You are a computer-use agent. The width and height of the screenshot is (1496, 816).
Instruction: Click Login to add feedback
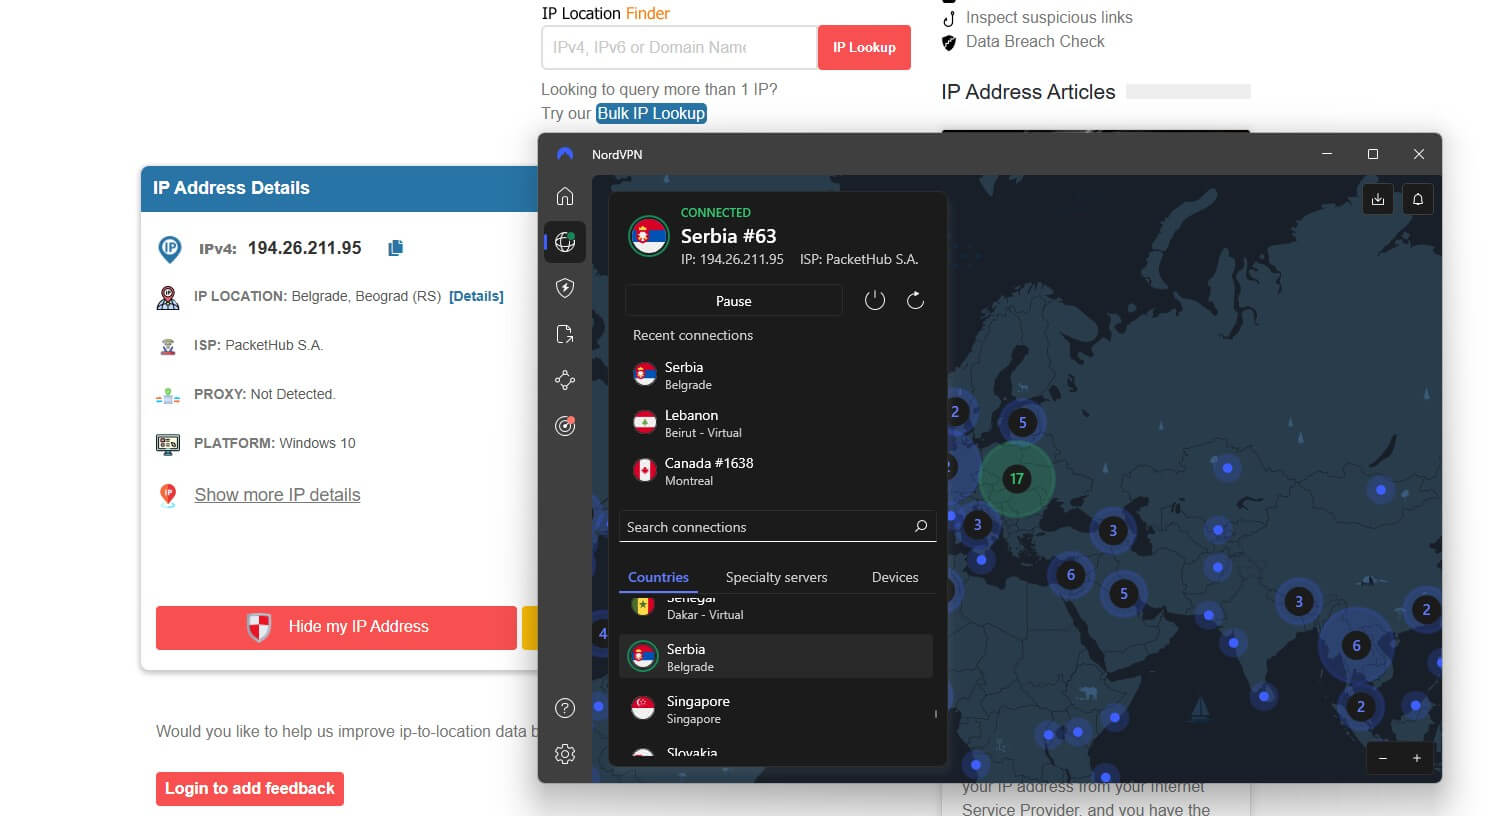250,789
